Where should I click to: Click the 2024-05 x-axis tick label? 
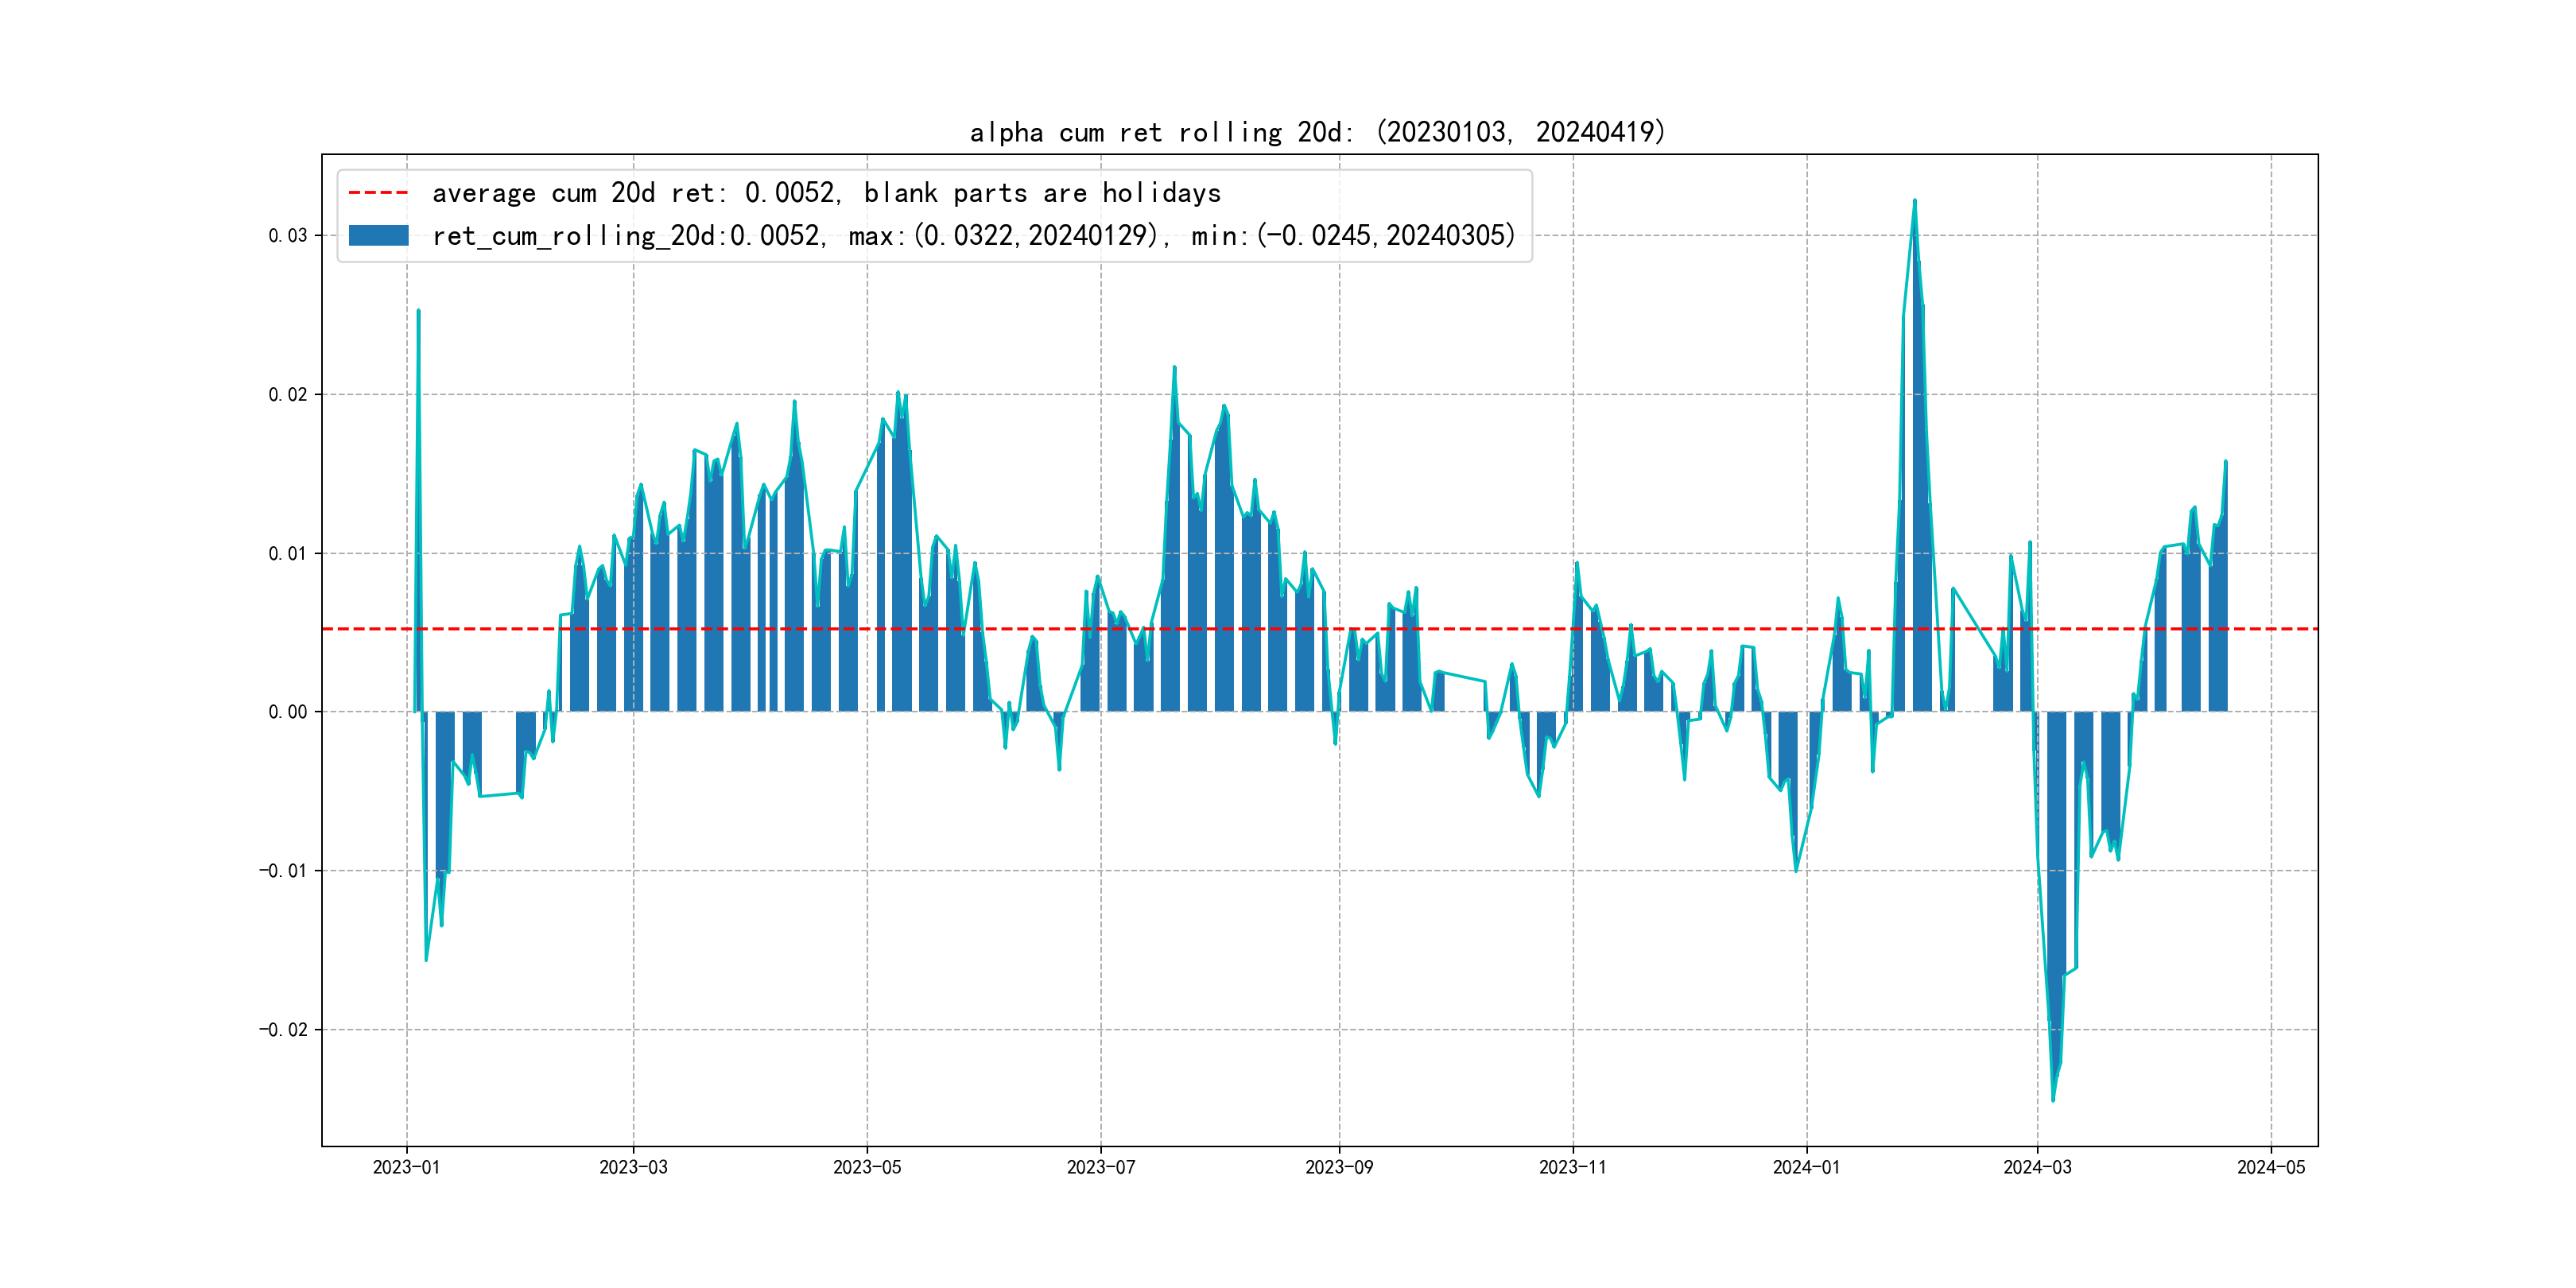click(2271, 1167)
